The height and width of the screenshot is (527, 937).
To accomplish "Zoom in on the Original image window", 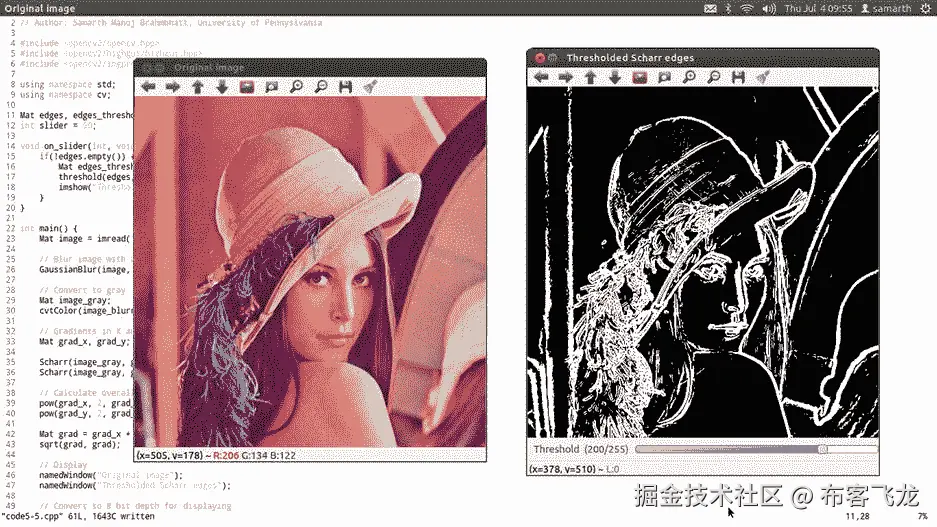I will coord(296,87).
